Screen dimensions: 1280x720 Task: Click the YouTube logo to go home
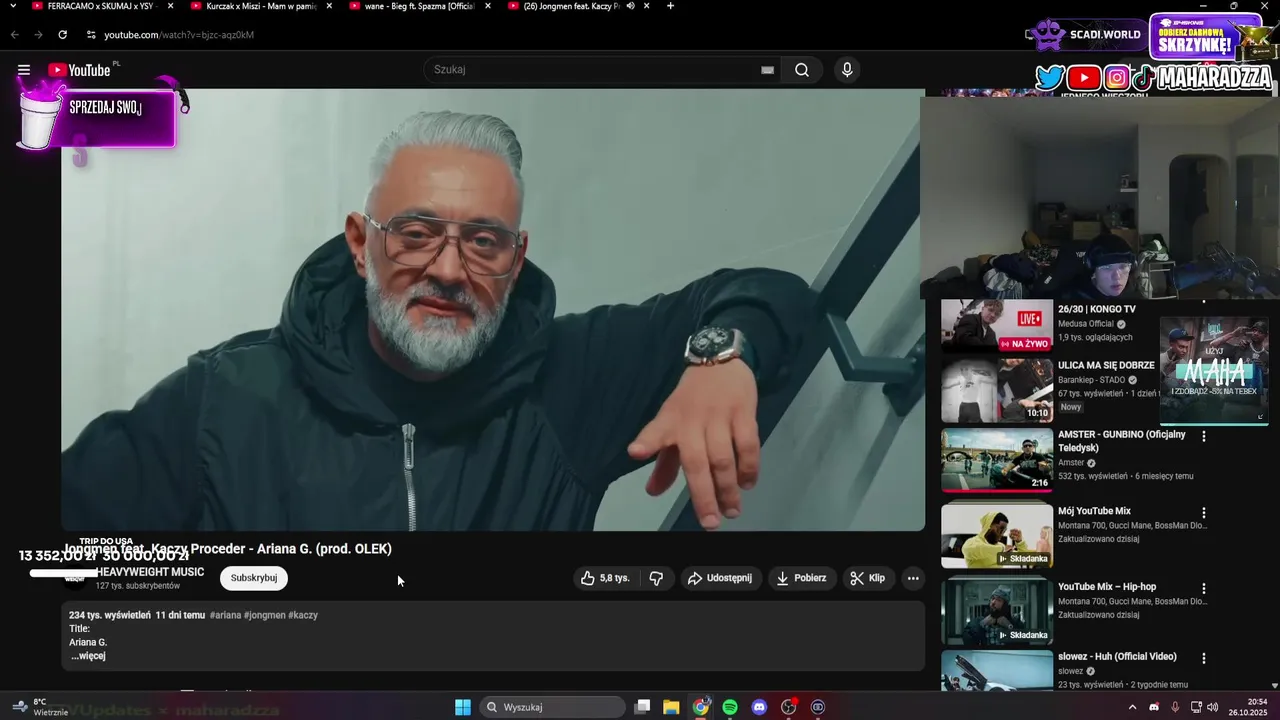80,70
